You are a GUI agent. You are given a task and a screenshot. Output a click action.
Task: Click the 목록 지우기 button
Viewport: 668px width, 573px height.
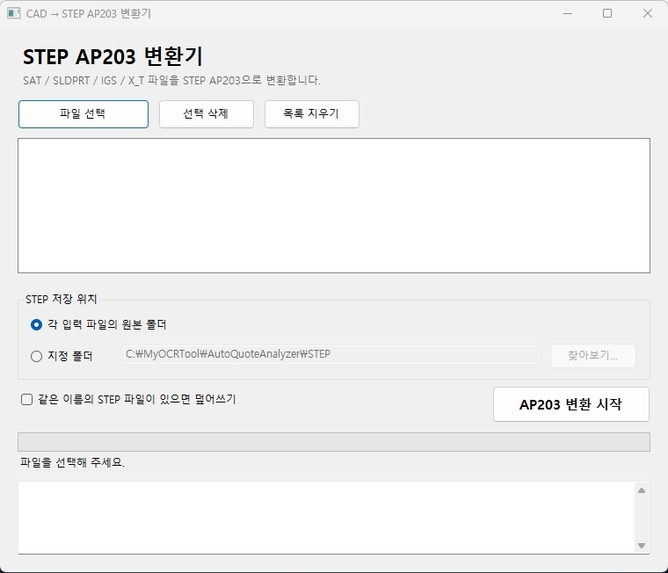coord(311,114)
